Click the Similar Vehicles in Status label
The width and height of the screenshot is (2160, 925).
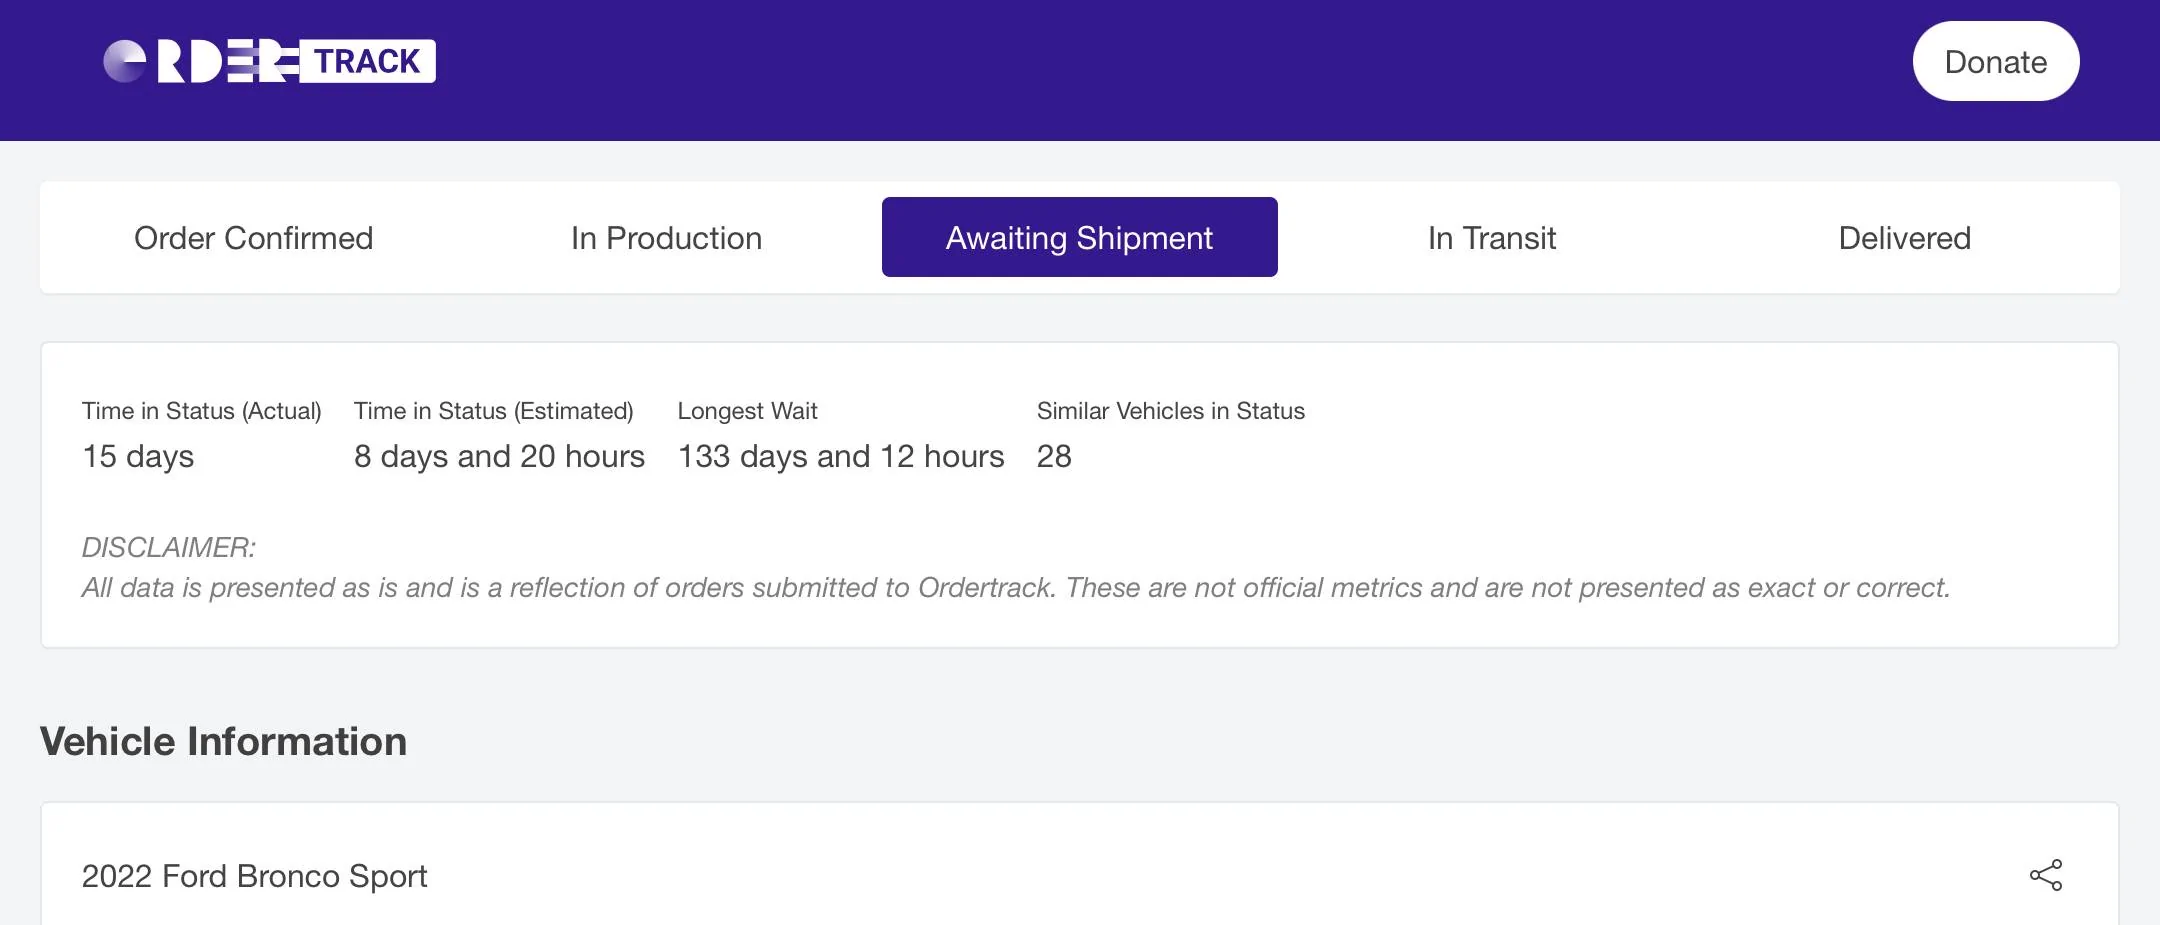pyautogui.click(x=1170, y=411)
